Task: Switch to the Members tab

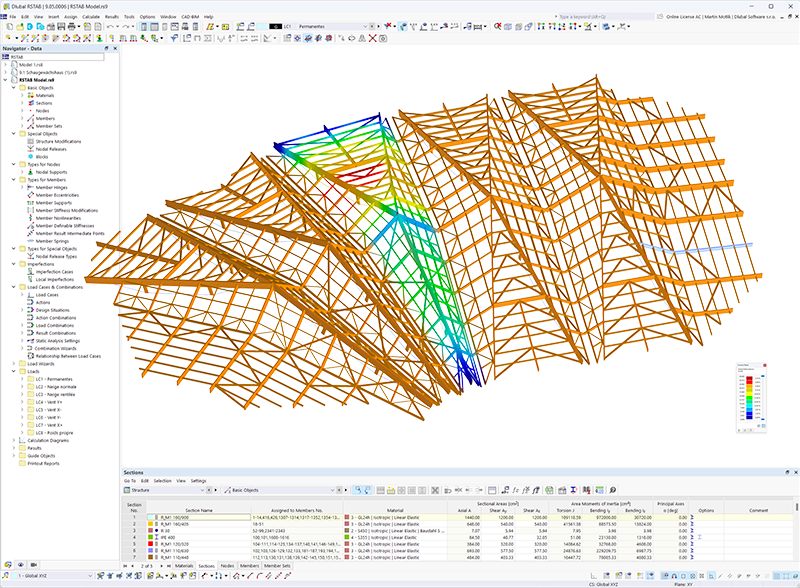Action: pos(250,565)
